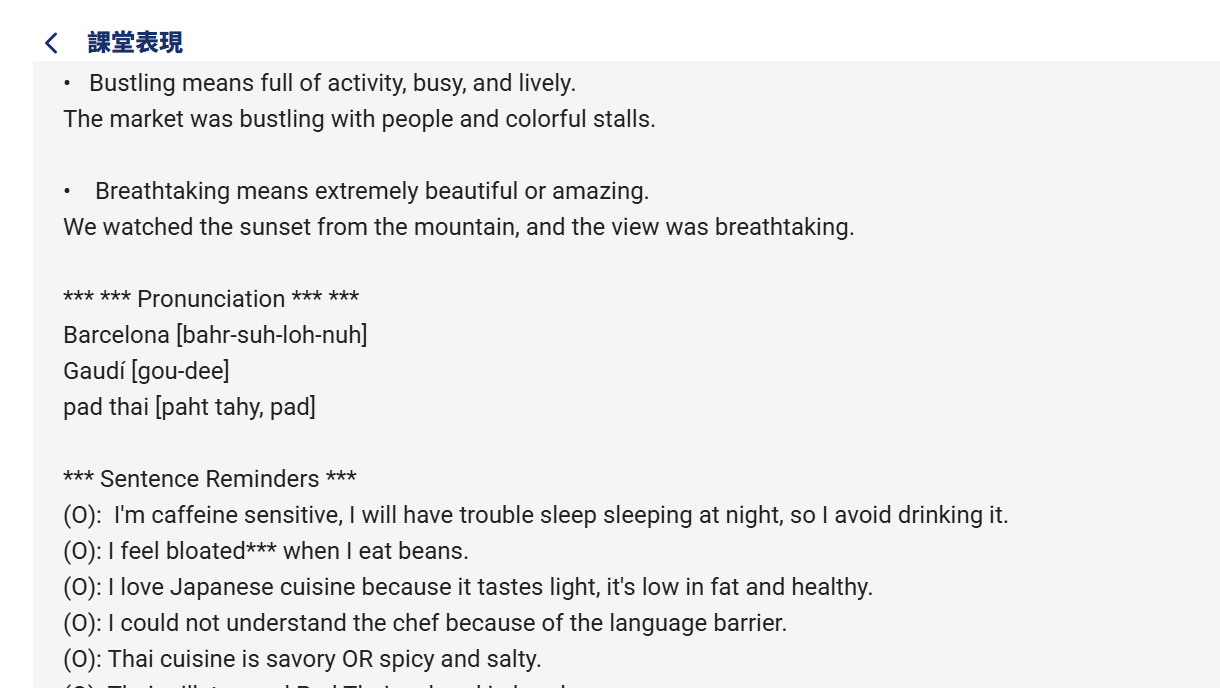Click the Breathtaking definition line
The image size is (1220, 688).
coord(371,191)
